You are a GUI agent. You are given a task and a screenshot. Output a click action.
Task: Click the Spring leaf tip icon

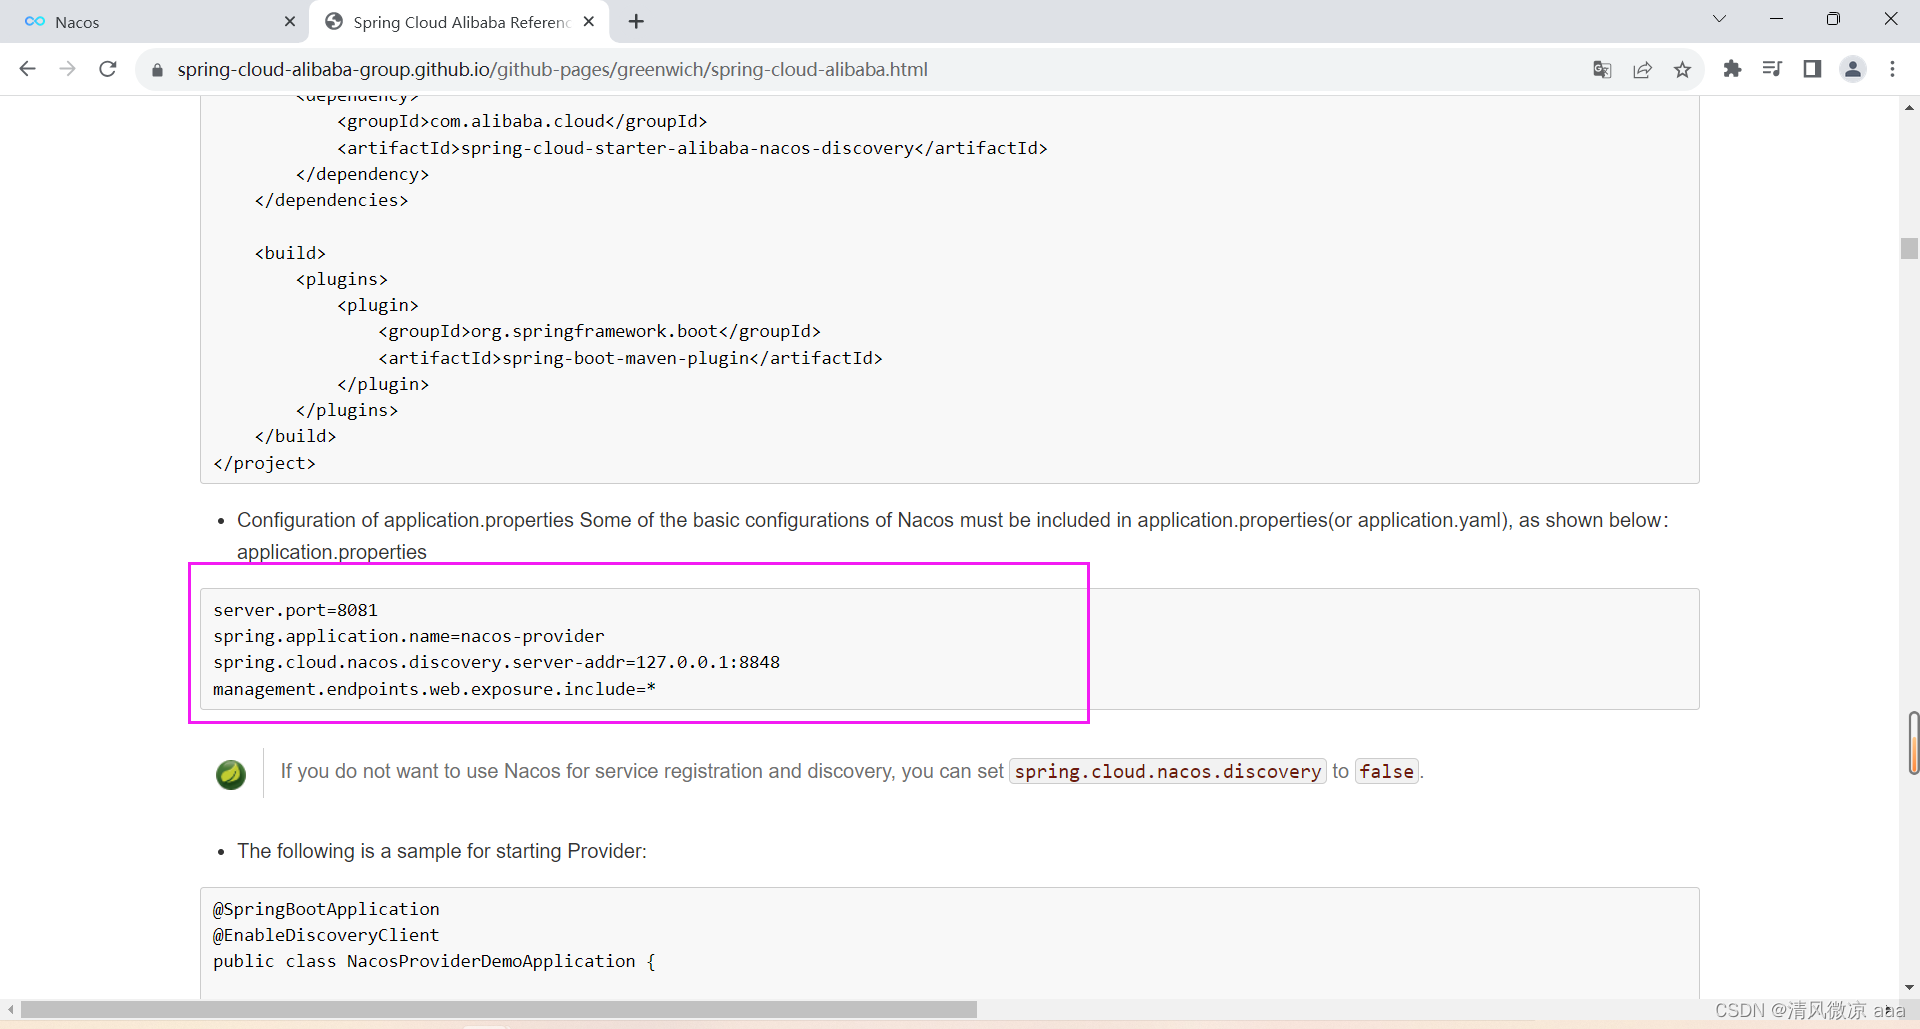click(231, 774)
